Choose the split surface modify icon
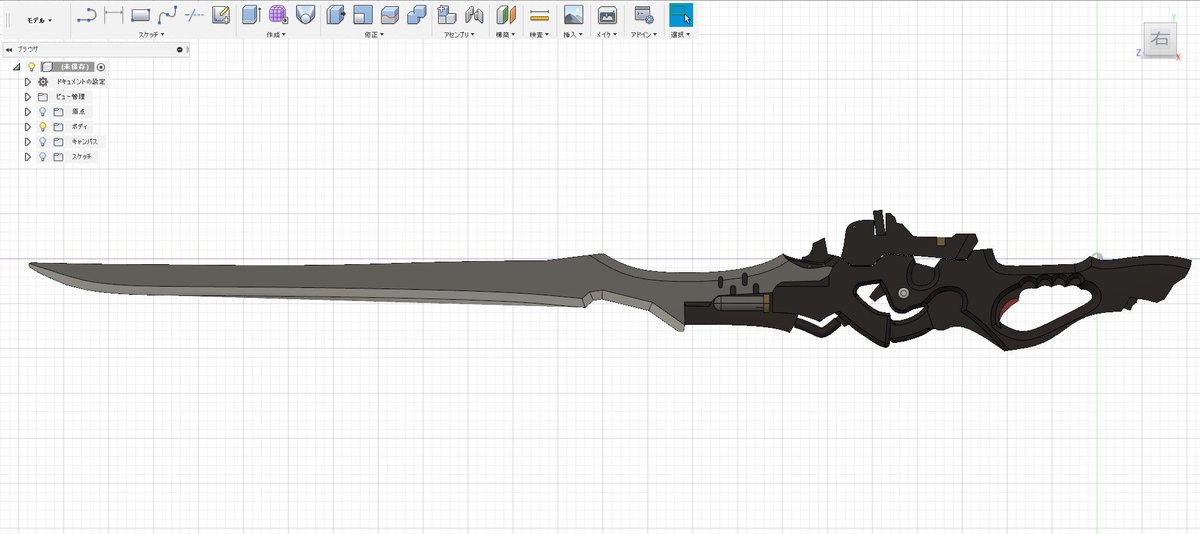This screenshot has width=1200, height=534. click(x=390, y=14)
